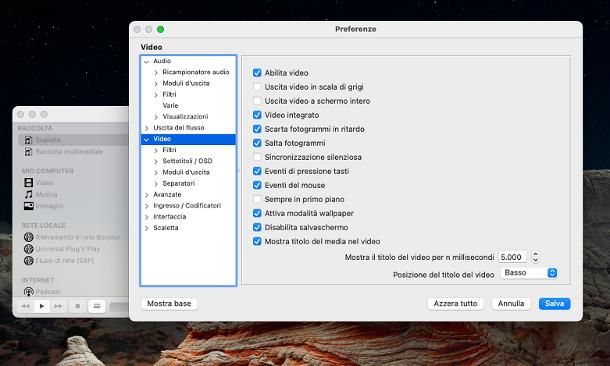
Task: Click the Raccolta multimediale icon in VLC sidebar
Action: click(x=28, y=152)
